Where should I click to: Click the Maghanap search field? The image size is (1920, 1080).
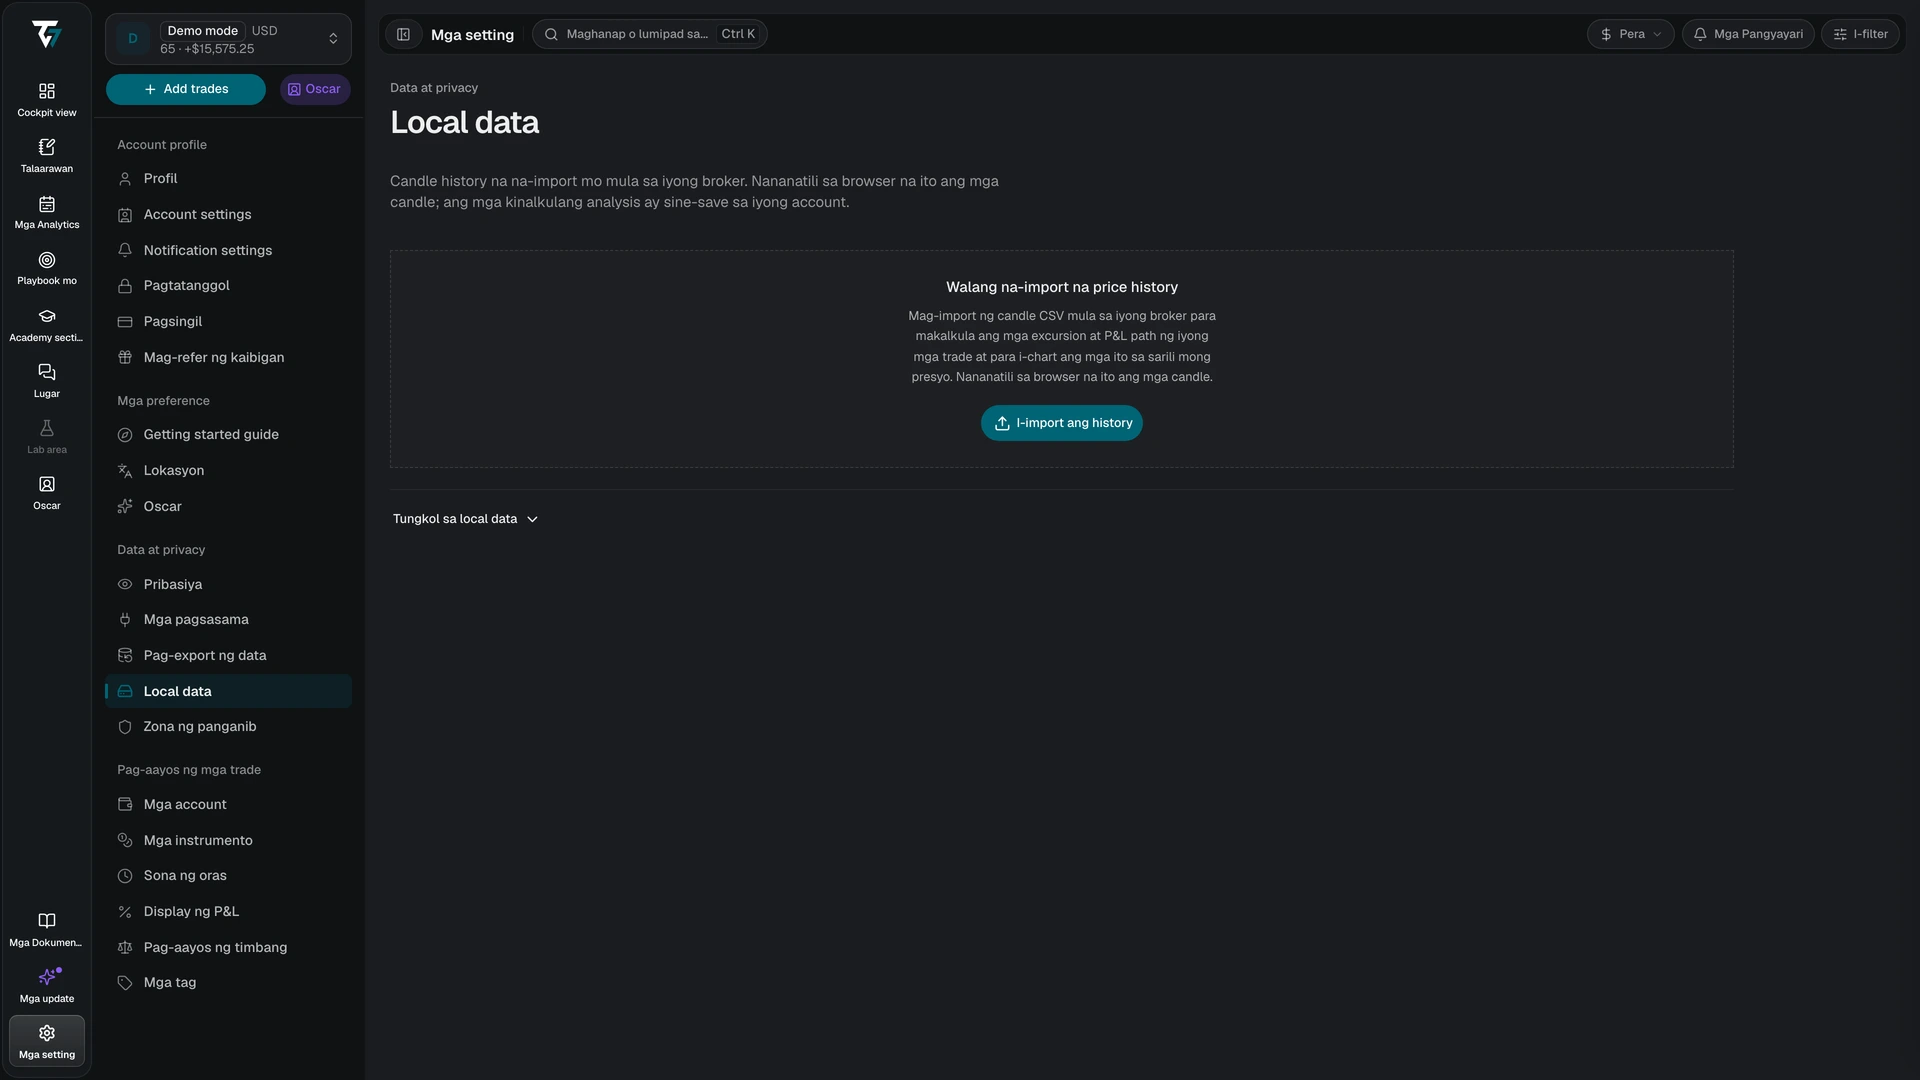point(650,34)
